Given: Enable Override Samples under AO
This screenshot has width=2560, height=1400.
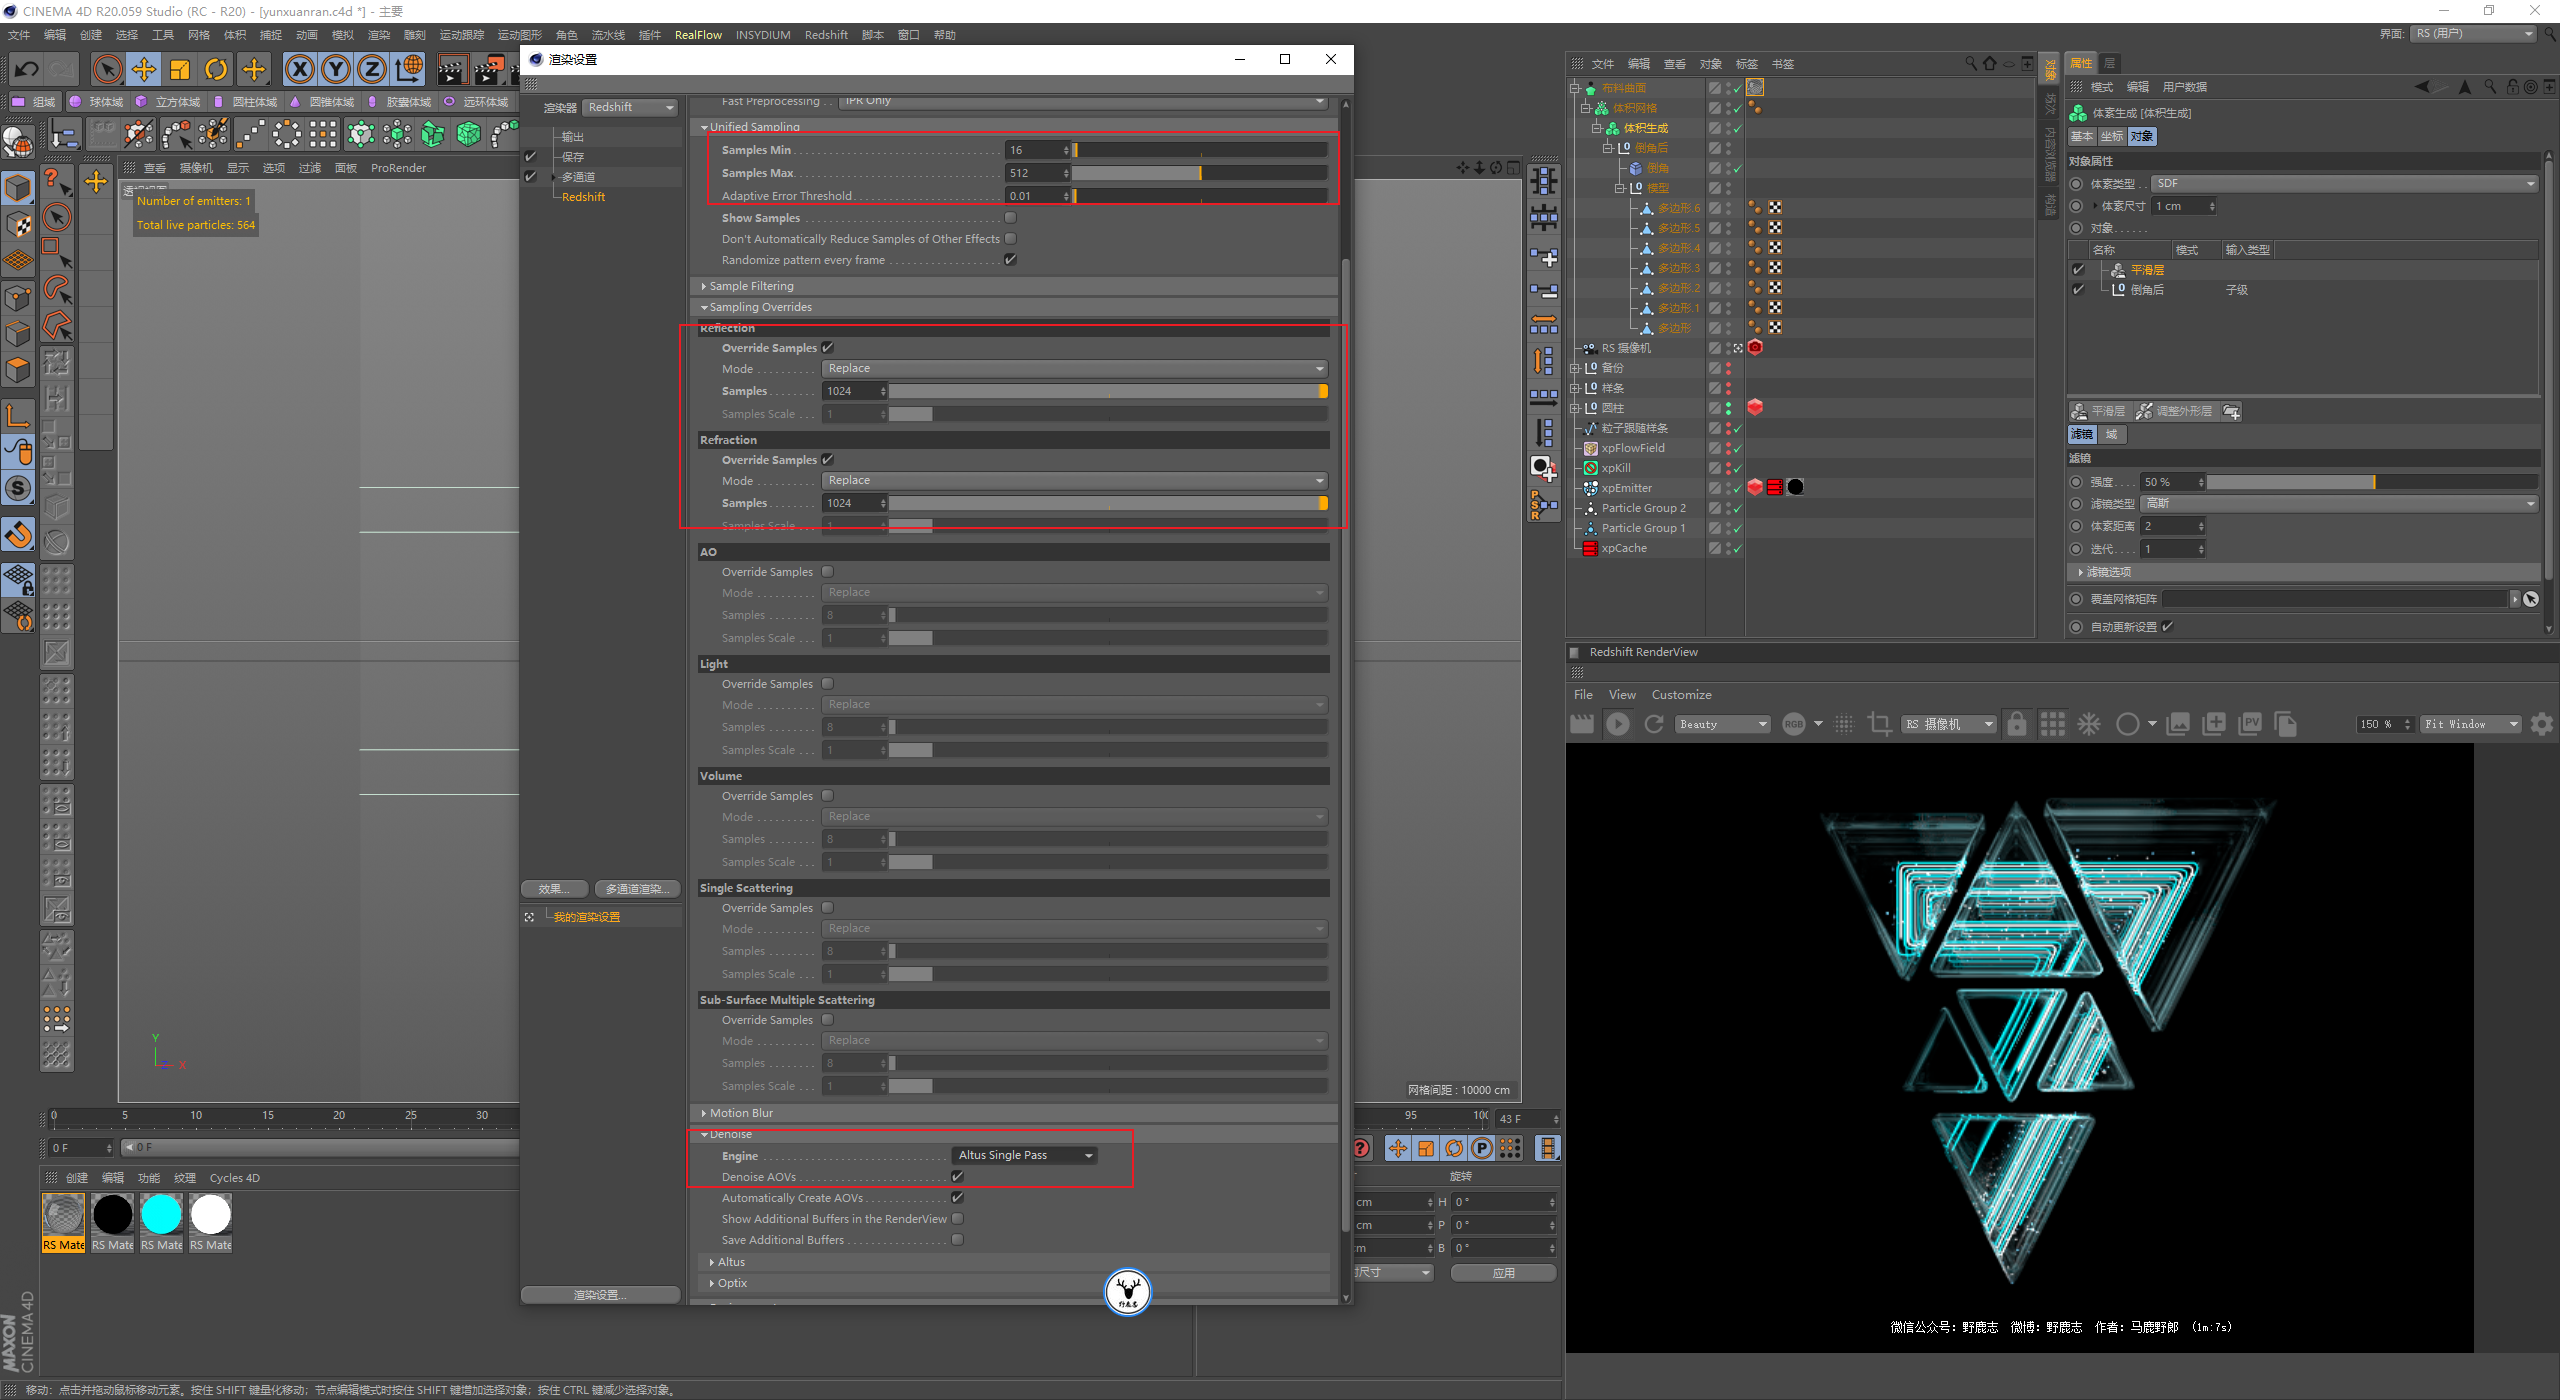Looking at the screenshot, I should click(828, 572).
